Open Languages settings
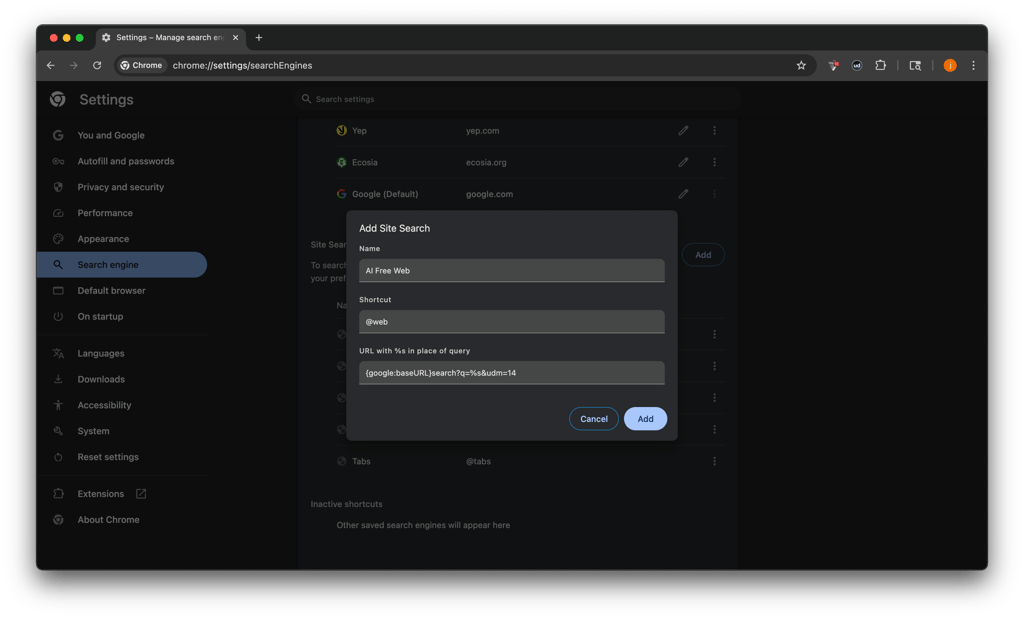The height and width of the screenshot is (618, 1024). pos(101,353)
